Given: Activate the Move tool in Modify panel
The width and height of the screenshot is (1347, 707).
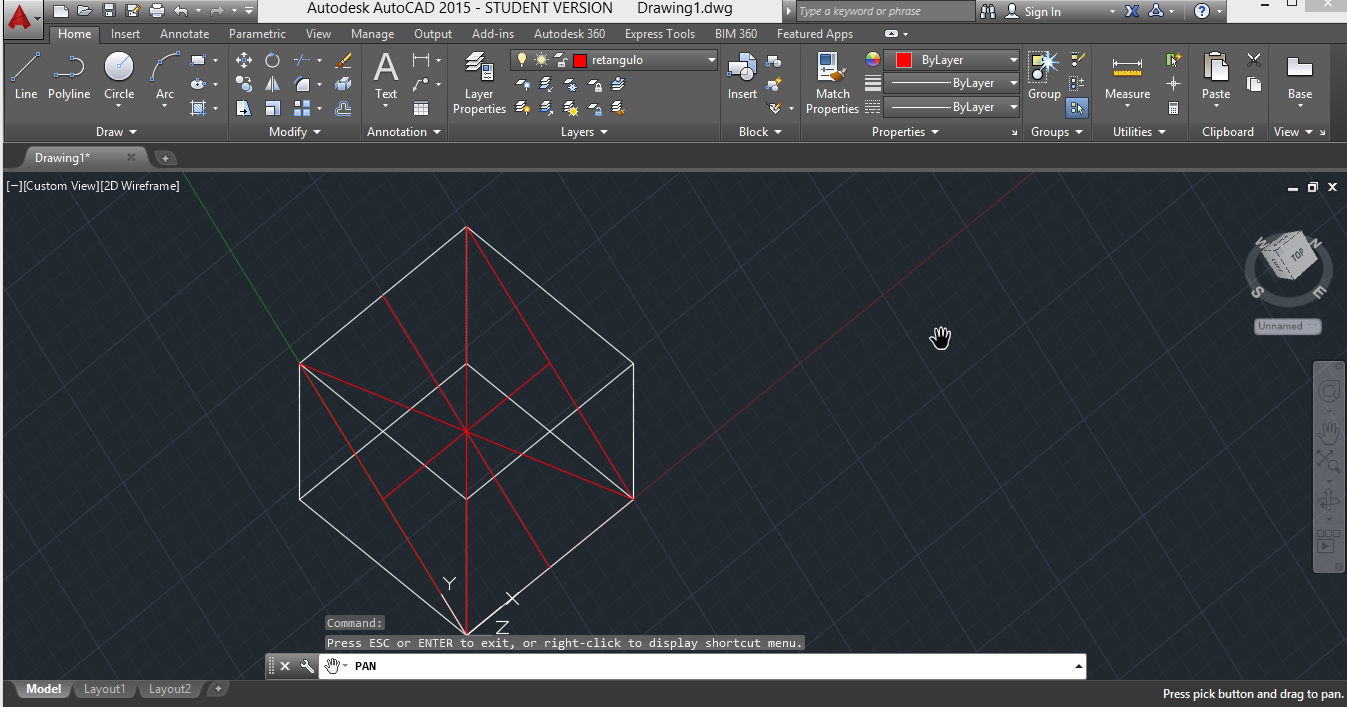Looking at the screenshot, I should click(244, 60).
